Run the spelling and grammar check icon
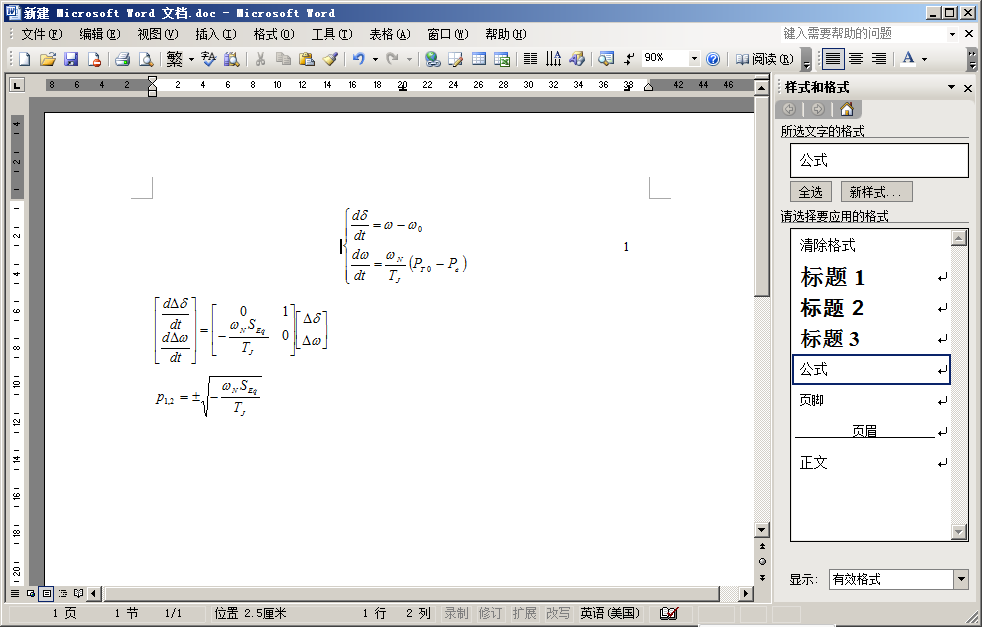The height and width of the screenshot is (627, 982). coord(209,59)
